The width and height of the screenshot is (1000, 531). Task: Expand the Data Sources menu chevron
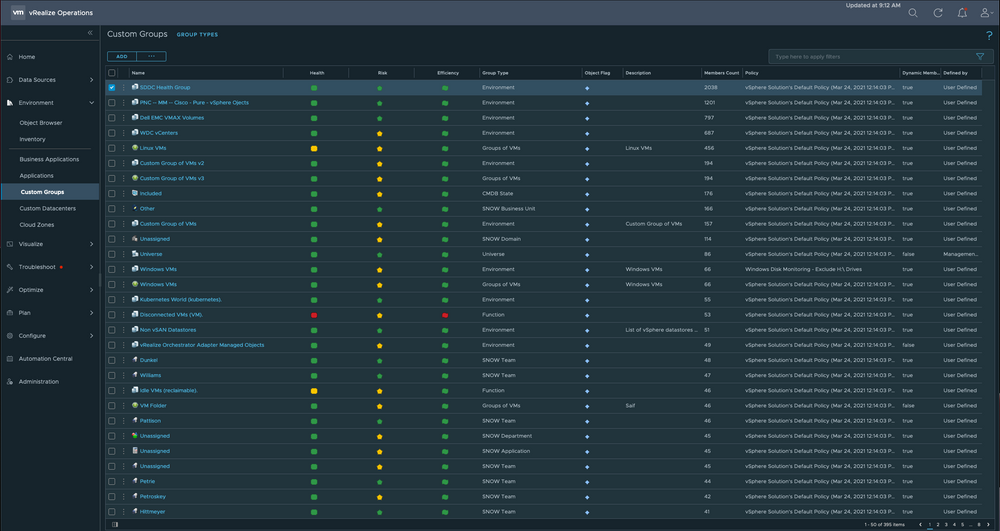click(91, 80)
